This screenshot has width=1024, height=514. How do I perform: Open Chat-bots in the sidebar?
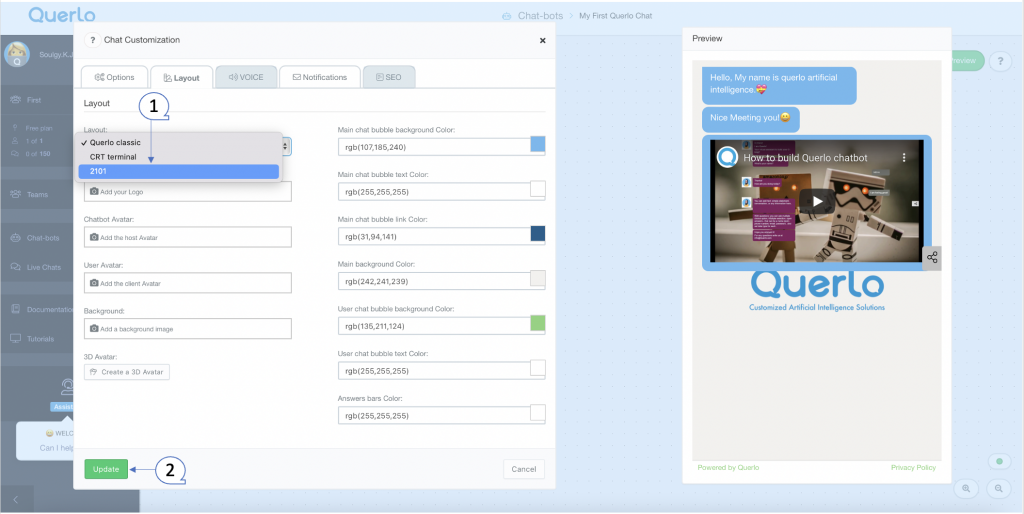pyautogui.click(x=43, y=238)
